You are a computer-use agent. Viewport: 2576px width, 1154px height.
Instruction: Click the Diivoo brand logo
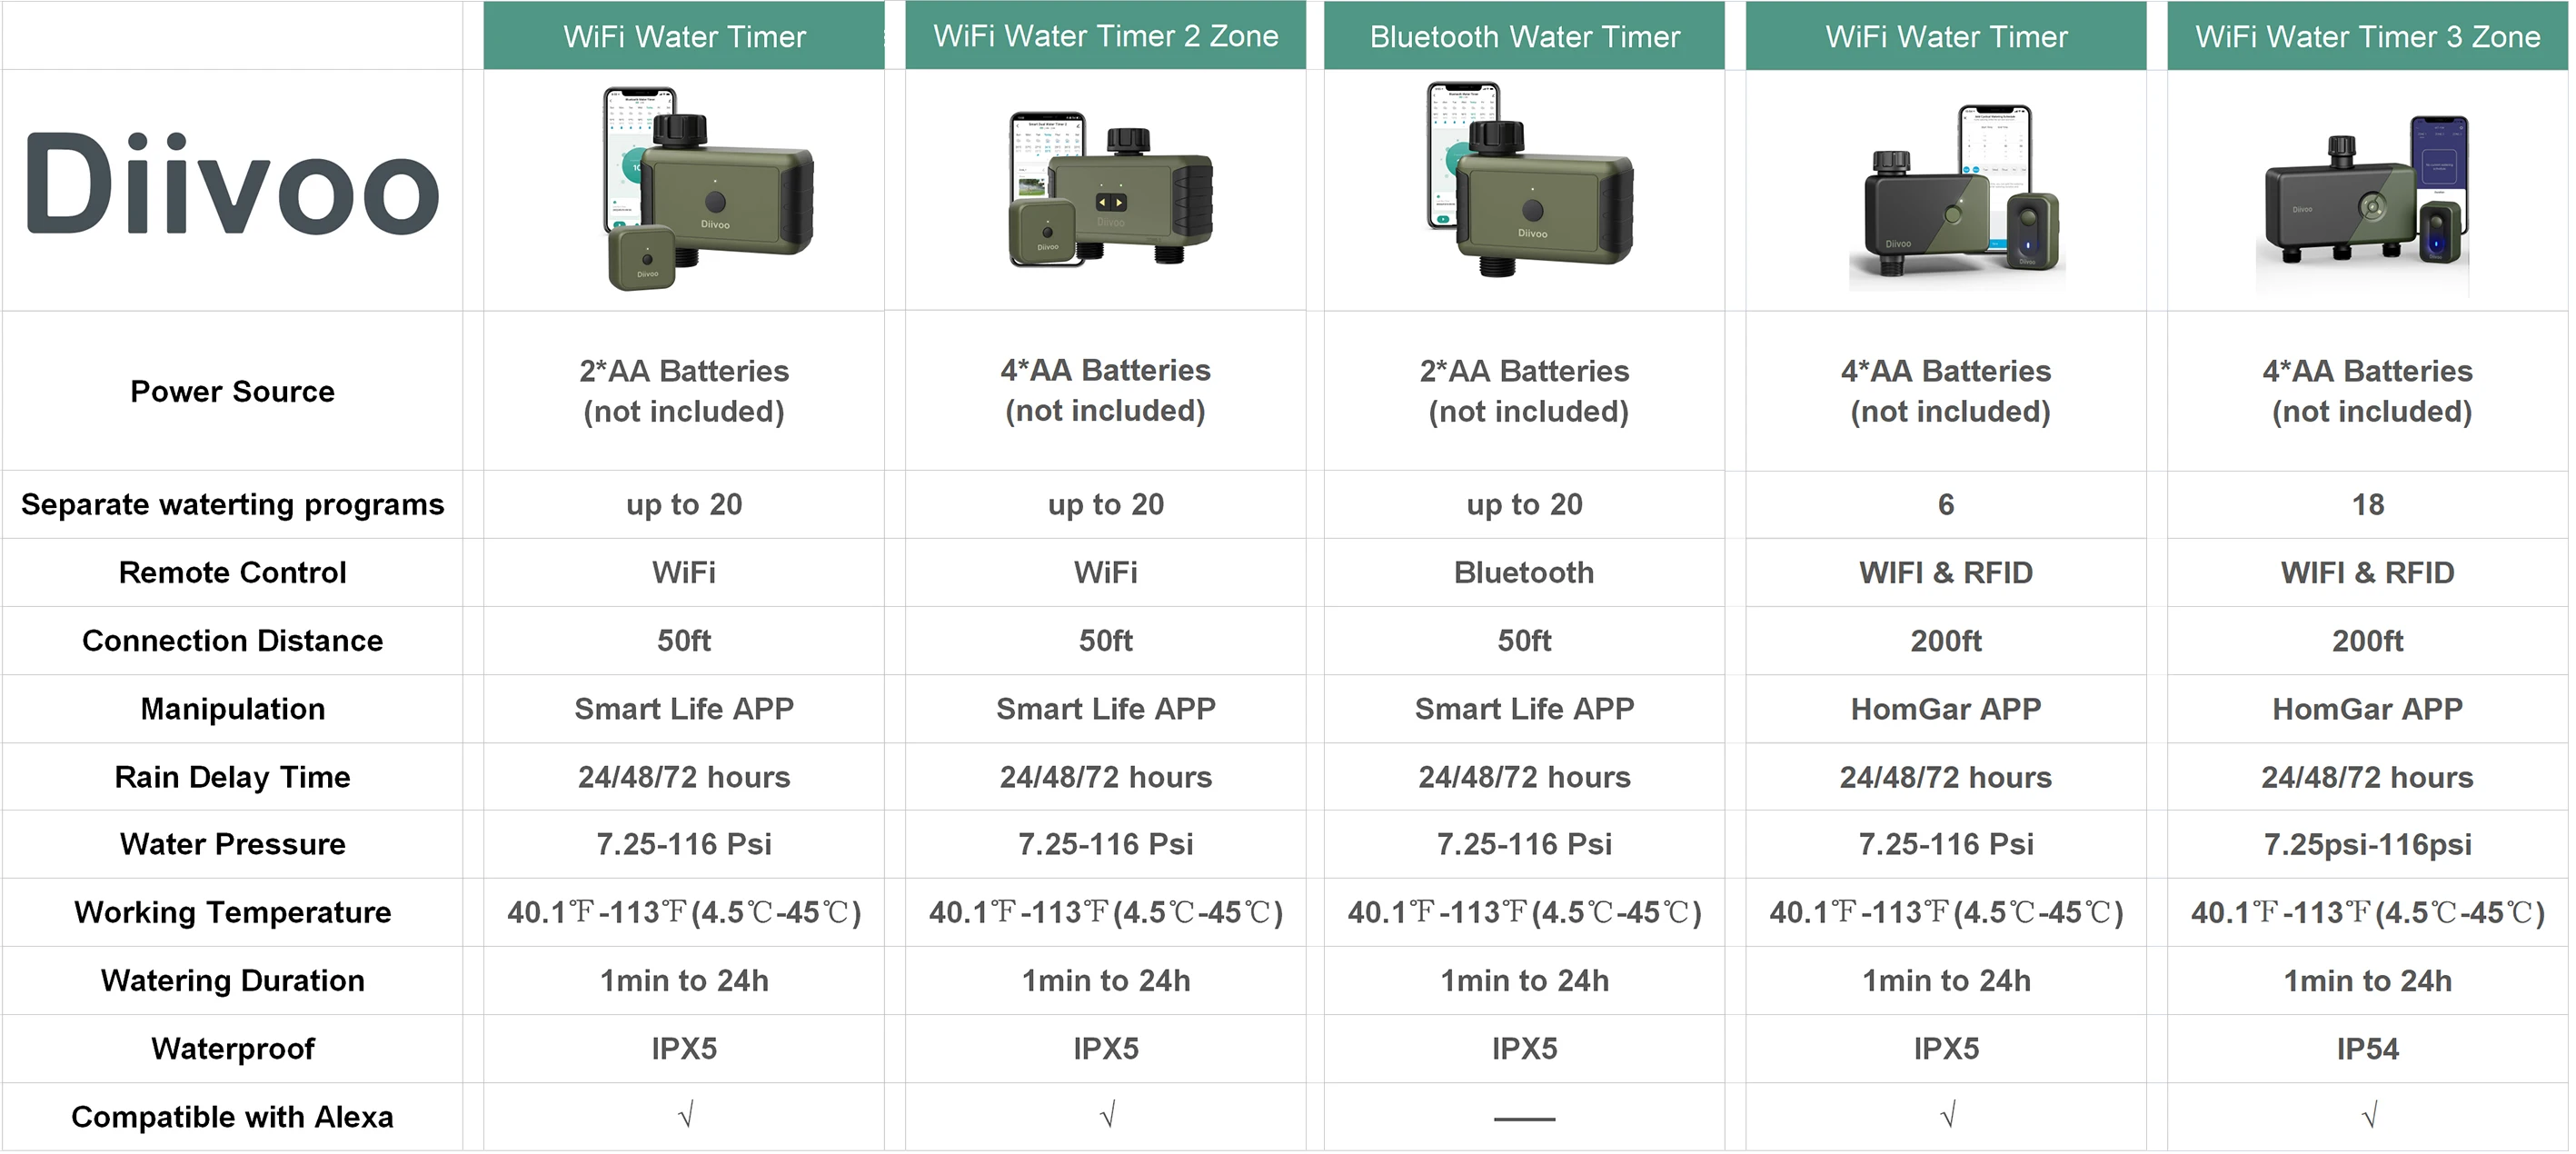pyautogui.click(x=232, y=185)
